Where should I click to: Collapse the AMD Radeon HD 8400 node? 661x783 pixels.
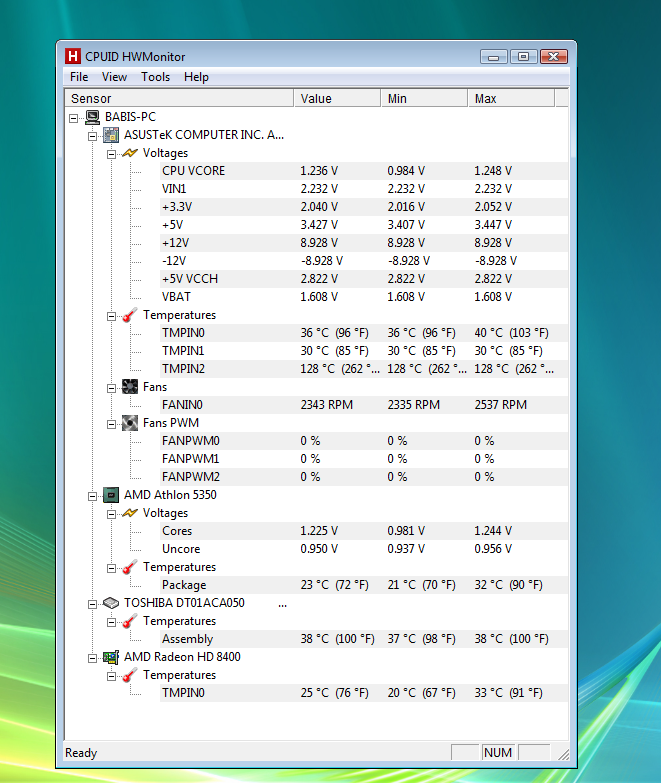coord(92,659)
